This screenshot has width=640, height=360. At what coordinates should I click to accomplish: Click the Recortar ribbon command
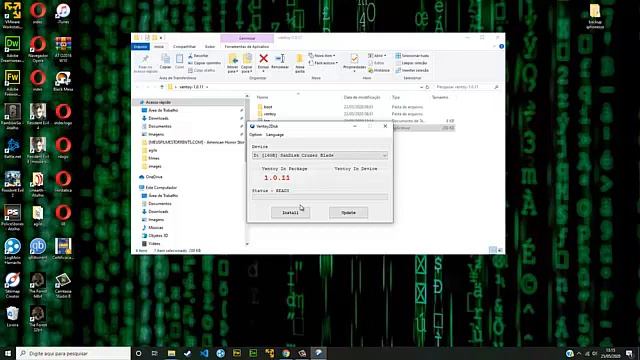pyautogui.click(x=198, y=56)
